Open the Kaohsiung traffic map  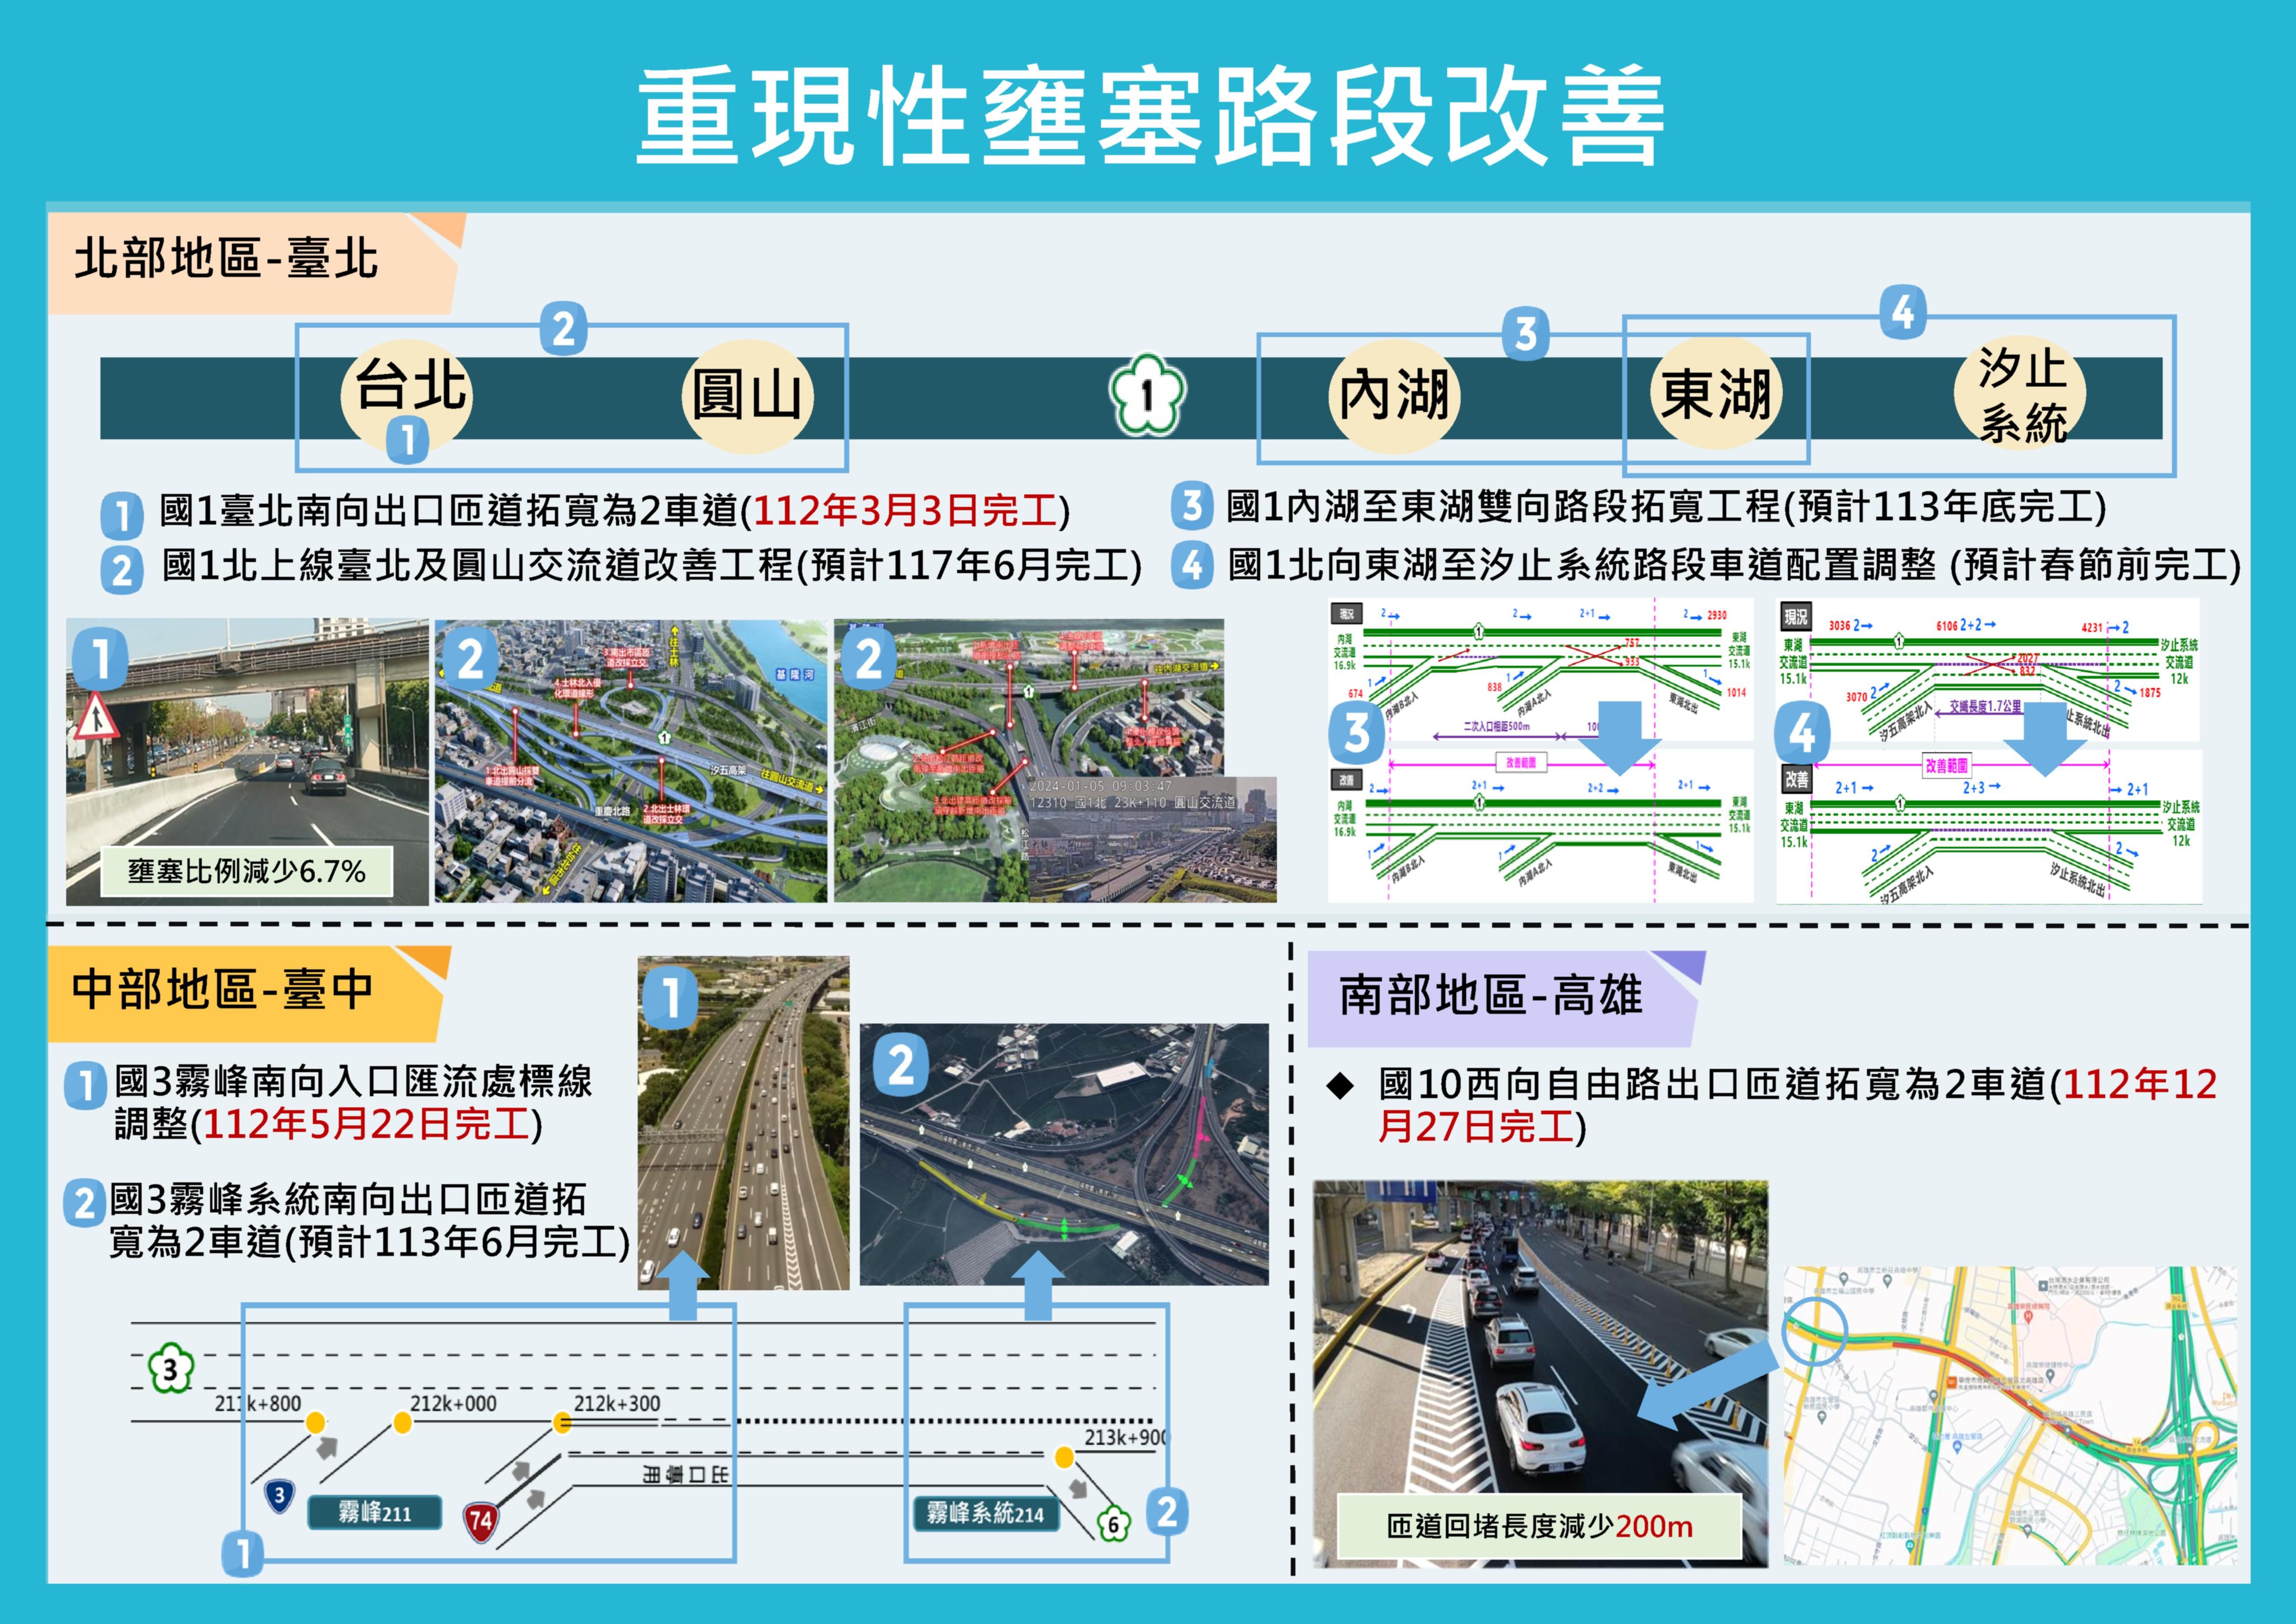[2011, 1416]
